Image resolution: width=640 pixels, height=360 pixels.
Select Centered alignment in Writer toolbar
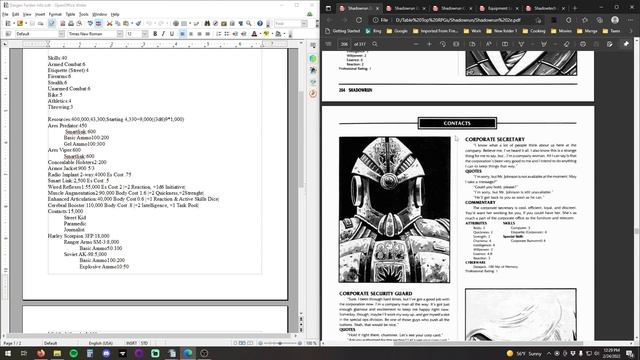[191, 34]
